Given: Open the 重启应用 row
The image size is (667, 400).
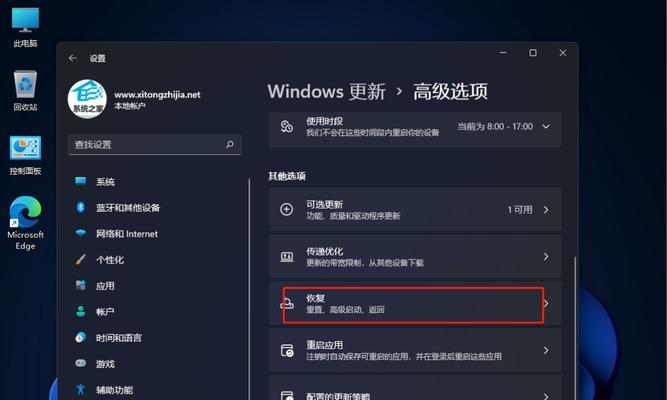Looking at the screenshot, I should click(x=415, y=350).
